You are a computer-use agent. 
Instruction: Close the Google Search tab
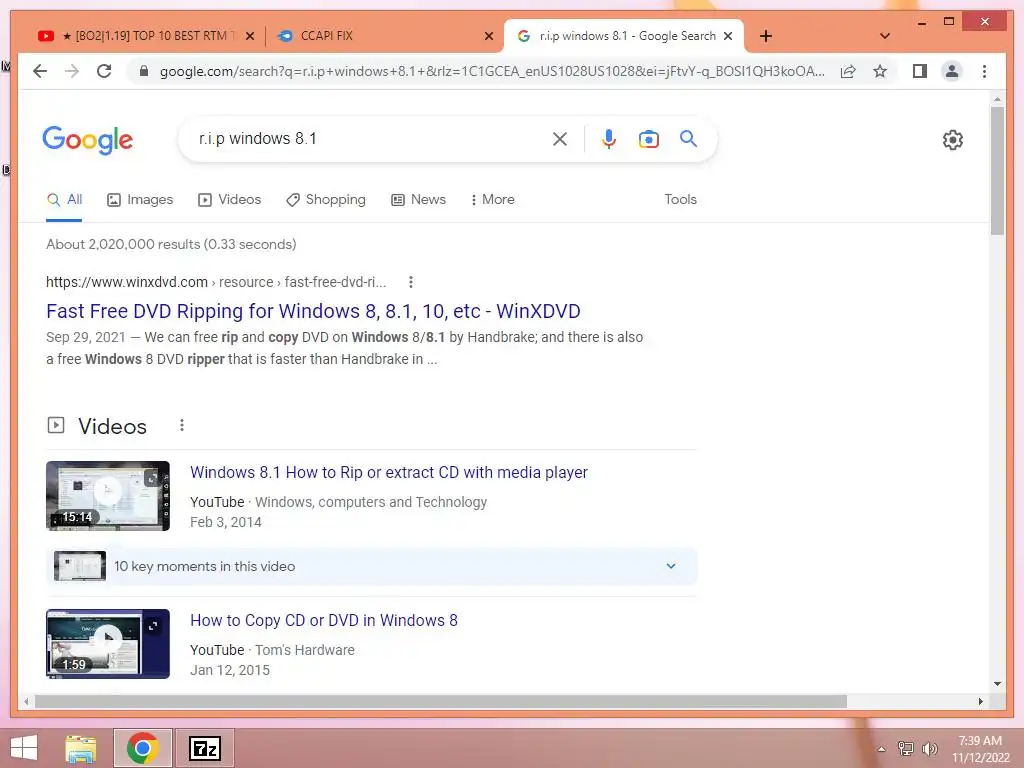(728, 36)
